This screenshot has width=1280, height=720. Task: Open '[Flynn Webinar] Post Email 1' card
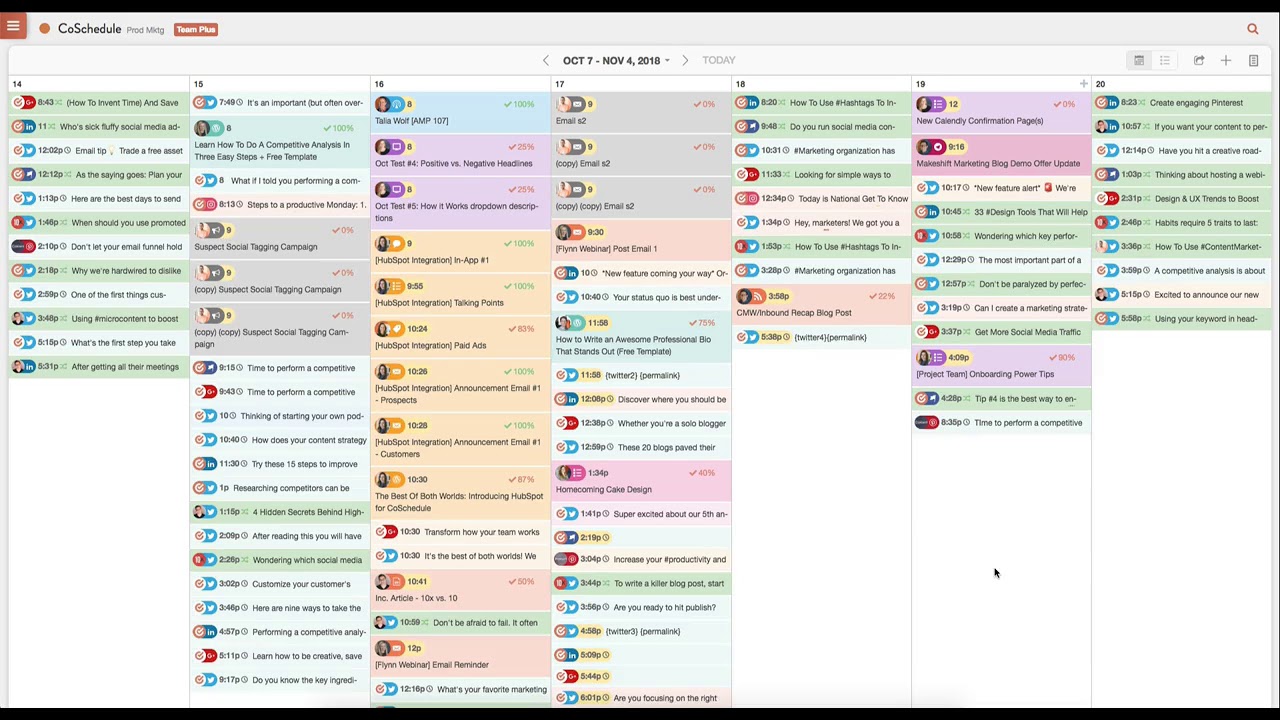coord(640,240)
